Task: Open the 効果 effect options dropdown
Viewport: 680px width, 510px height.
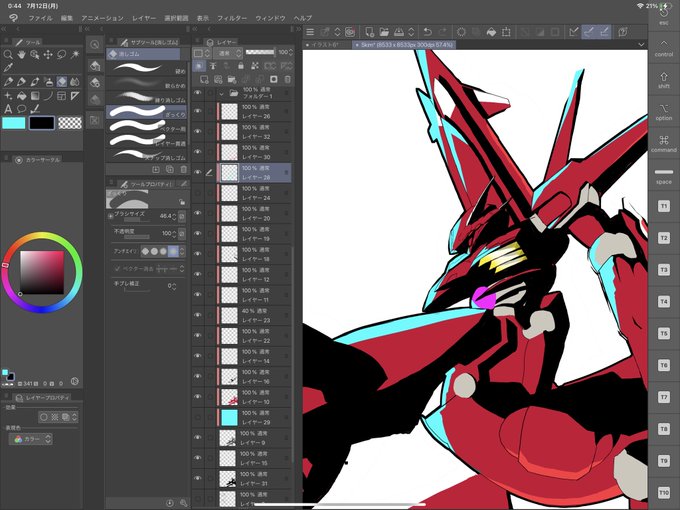Action: [x=75, y=417]
